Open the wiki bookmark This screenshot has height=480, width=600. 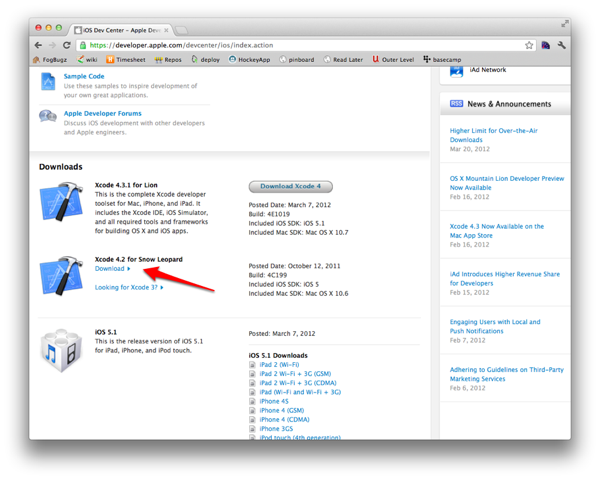point(87,60)
